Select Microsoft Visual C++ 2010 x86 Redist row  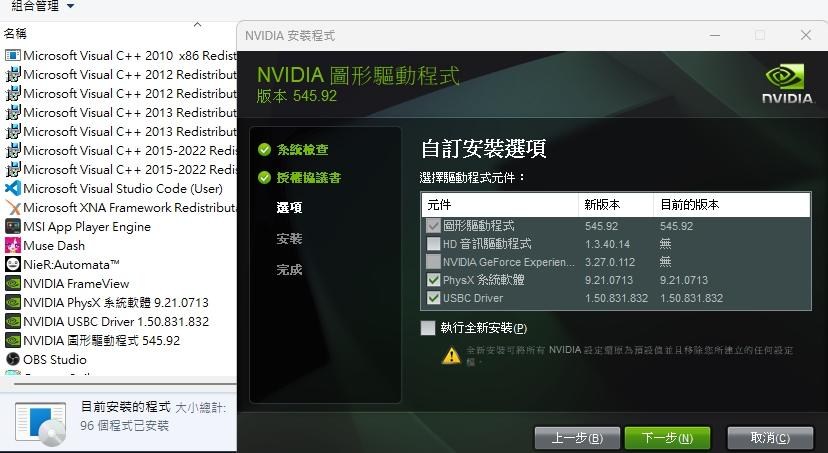pos(120,55)
